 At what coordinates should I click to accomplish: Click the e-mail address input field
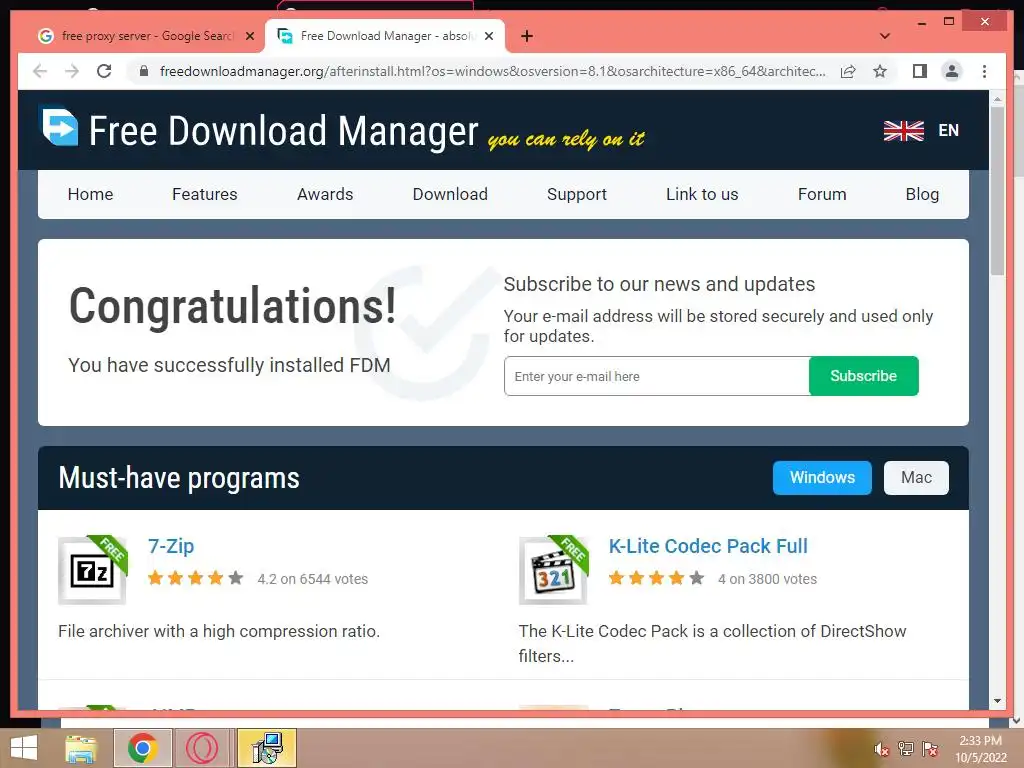656,376
